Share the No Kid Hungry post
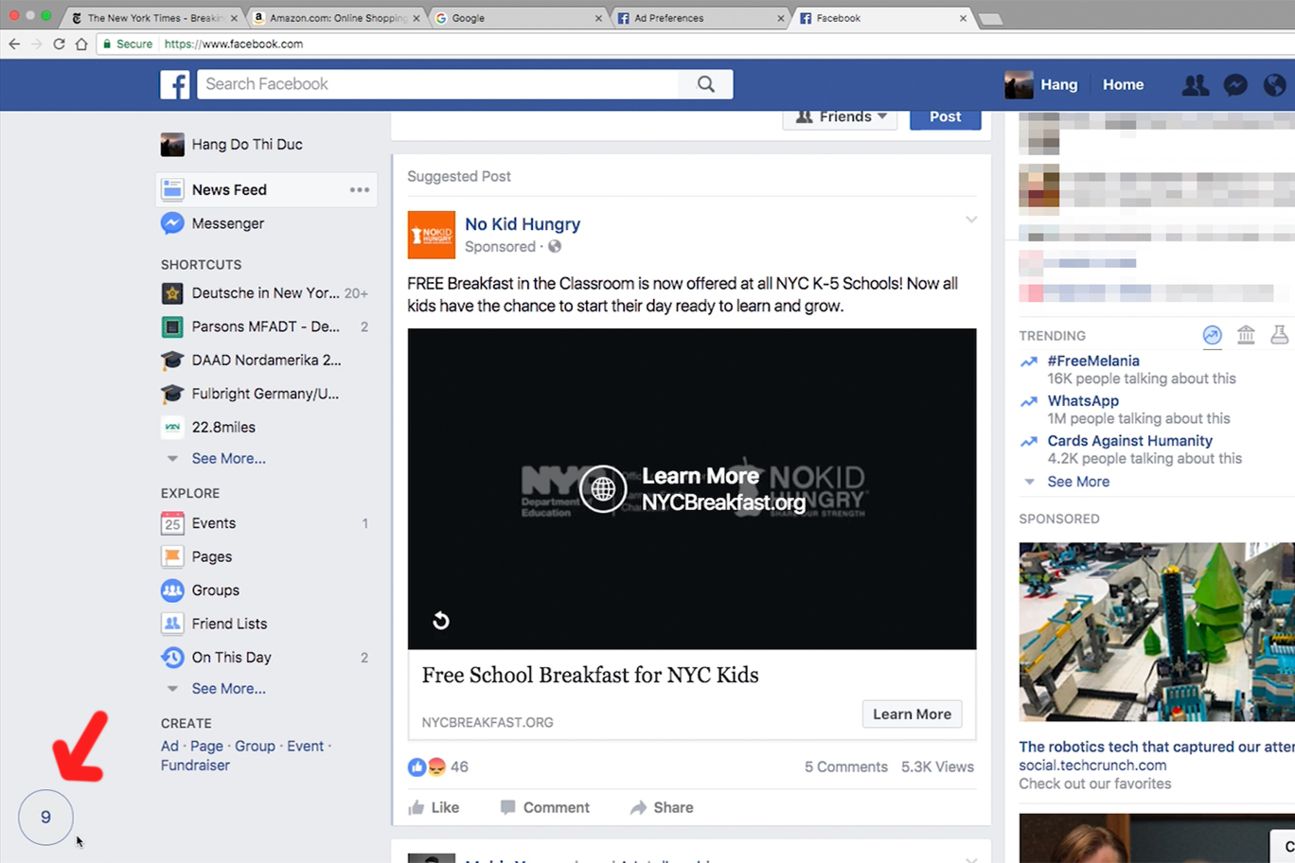The image size is (1295, 863). coord(662,807)
